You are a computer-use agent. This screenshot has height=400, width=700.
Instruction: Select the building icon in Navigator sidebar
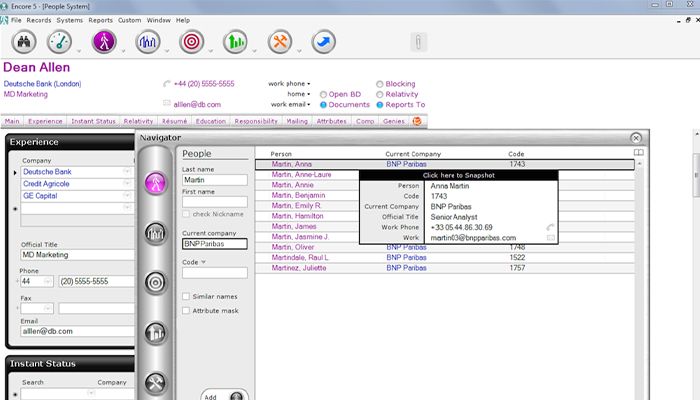(156, 333)
